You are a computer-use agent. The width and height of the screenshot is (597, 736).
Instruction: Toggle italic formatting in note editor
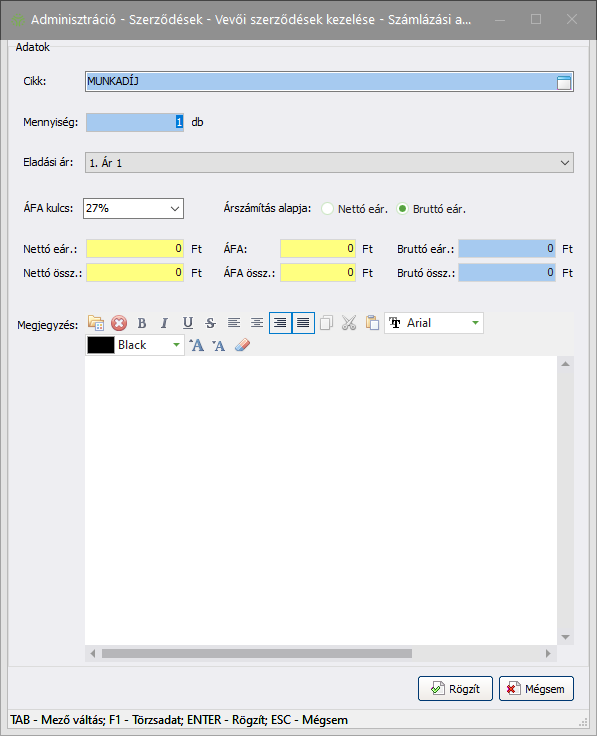coord(164,323)
